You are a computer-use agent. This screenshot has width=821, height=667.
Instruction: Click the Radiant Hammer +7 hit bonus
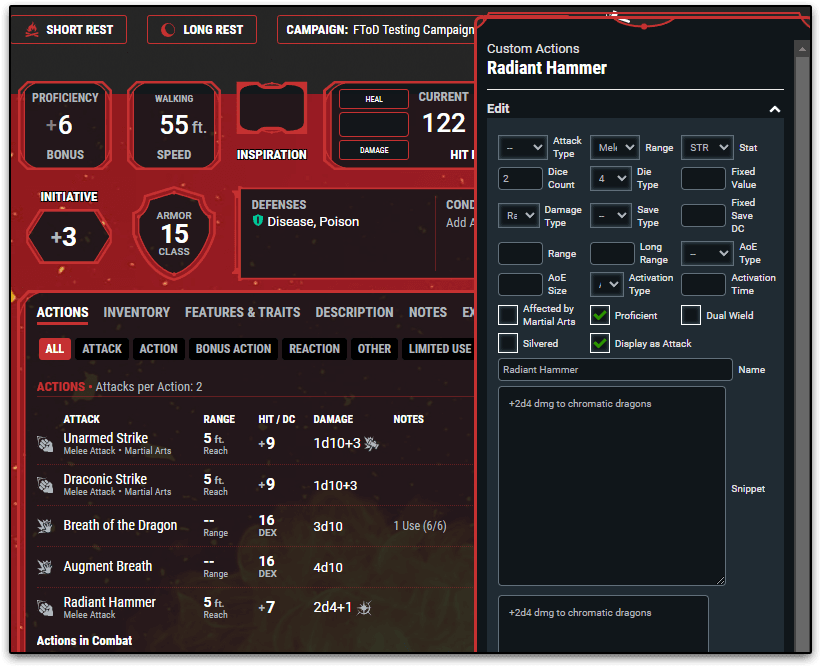[267, 607]
